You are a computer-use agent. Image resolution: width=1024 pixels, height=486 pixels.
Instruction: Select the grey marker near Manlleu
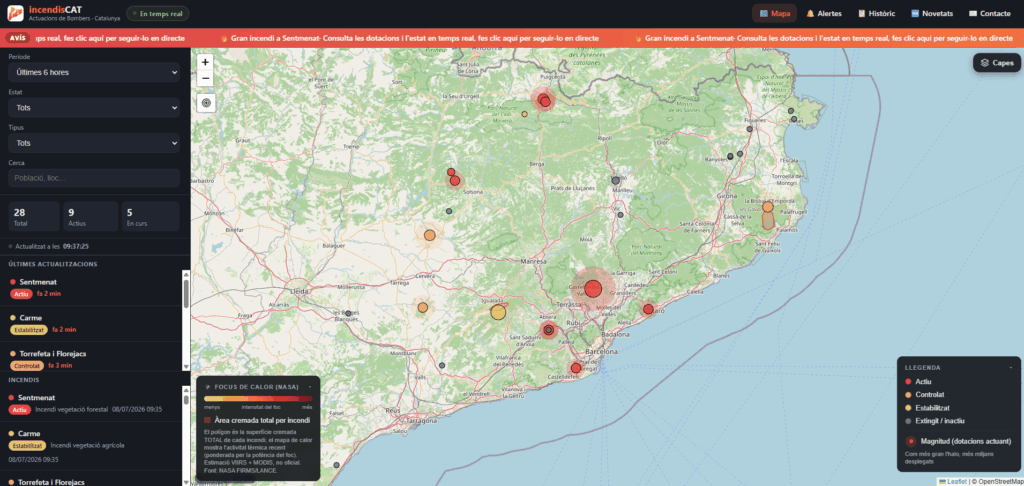[x=616, y=180]
